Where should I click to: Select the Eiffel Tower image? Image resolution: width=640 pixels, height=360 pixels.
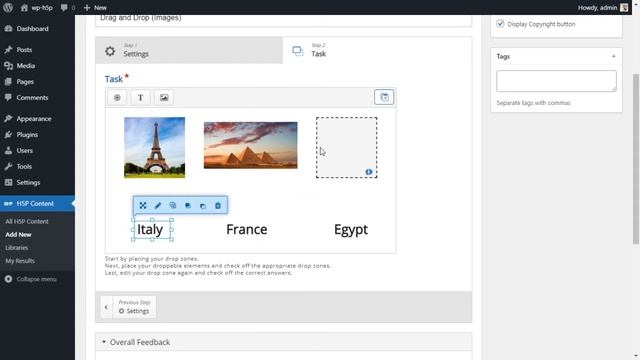pos(154,147)
